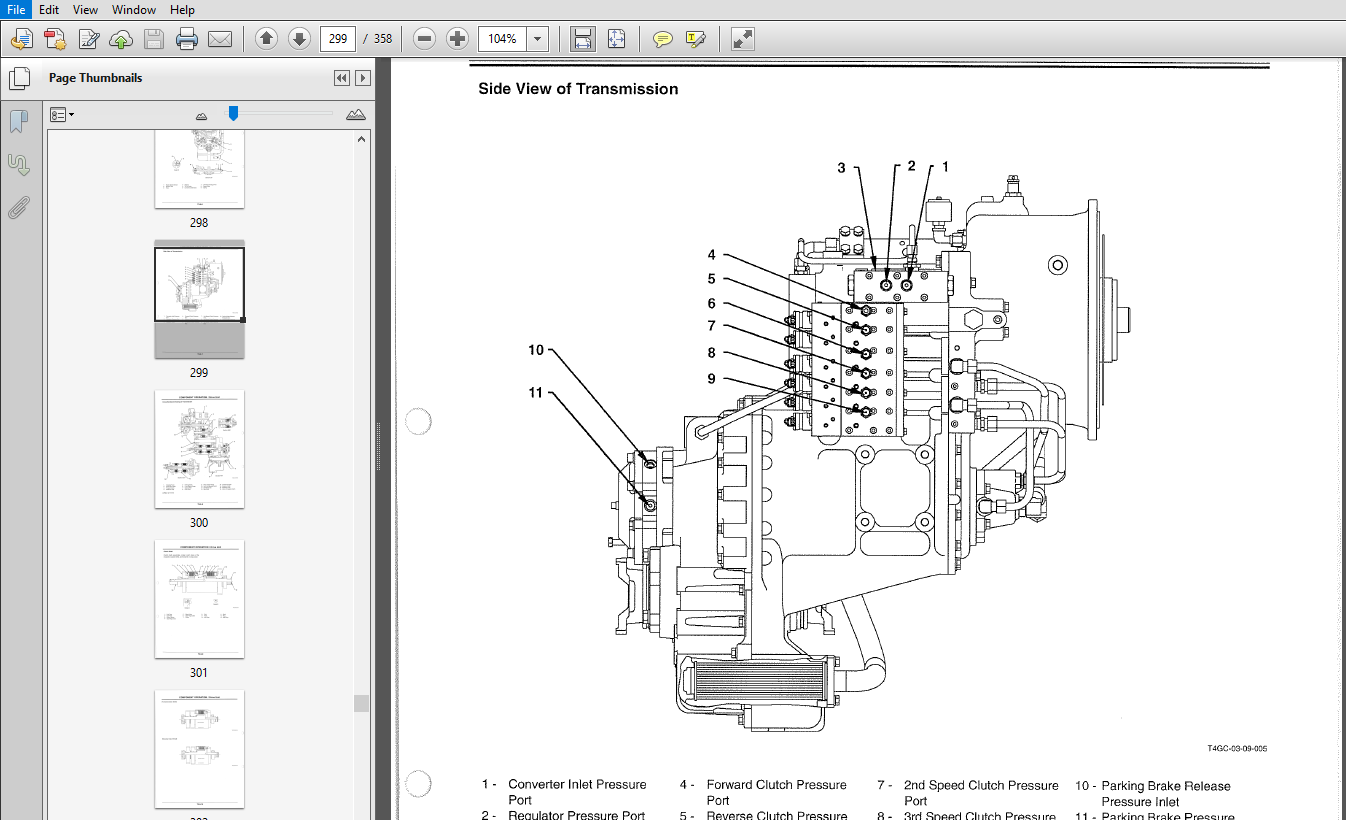Open the Bookmarks panel icon
1346x820 pixels.
[18, 122]
